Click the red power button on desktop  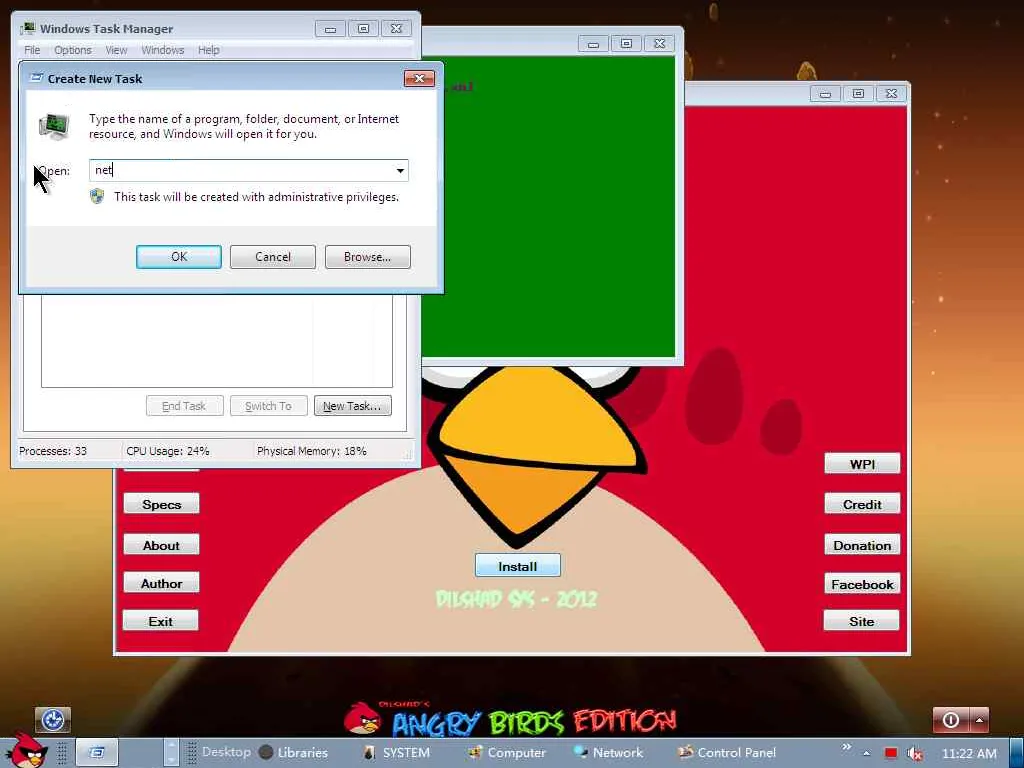pos(951,720)
